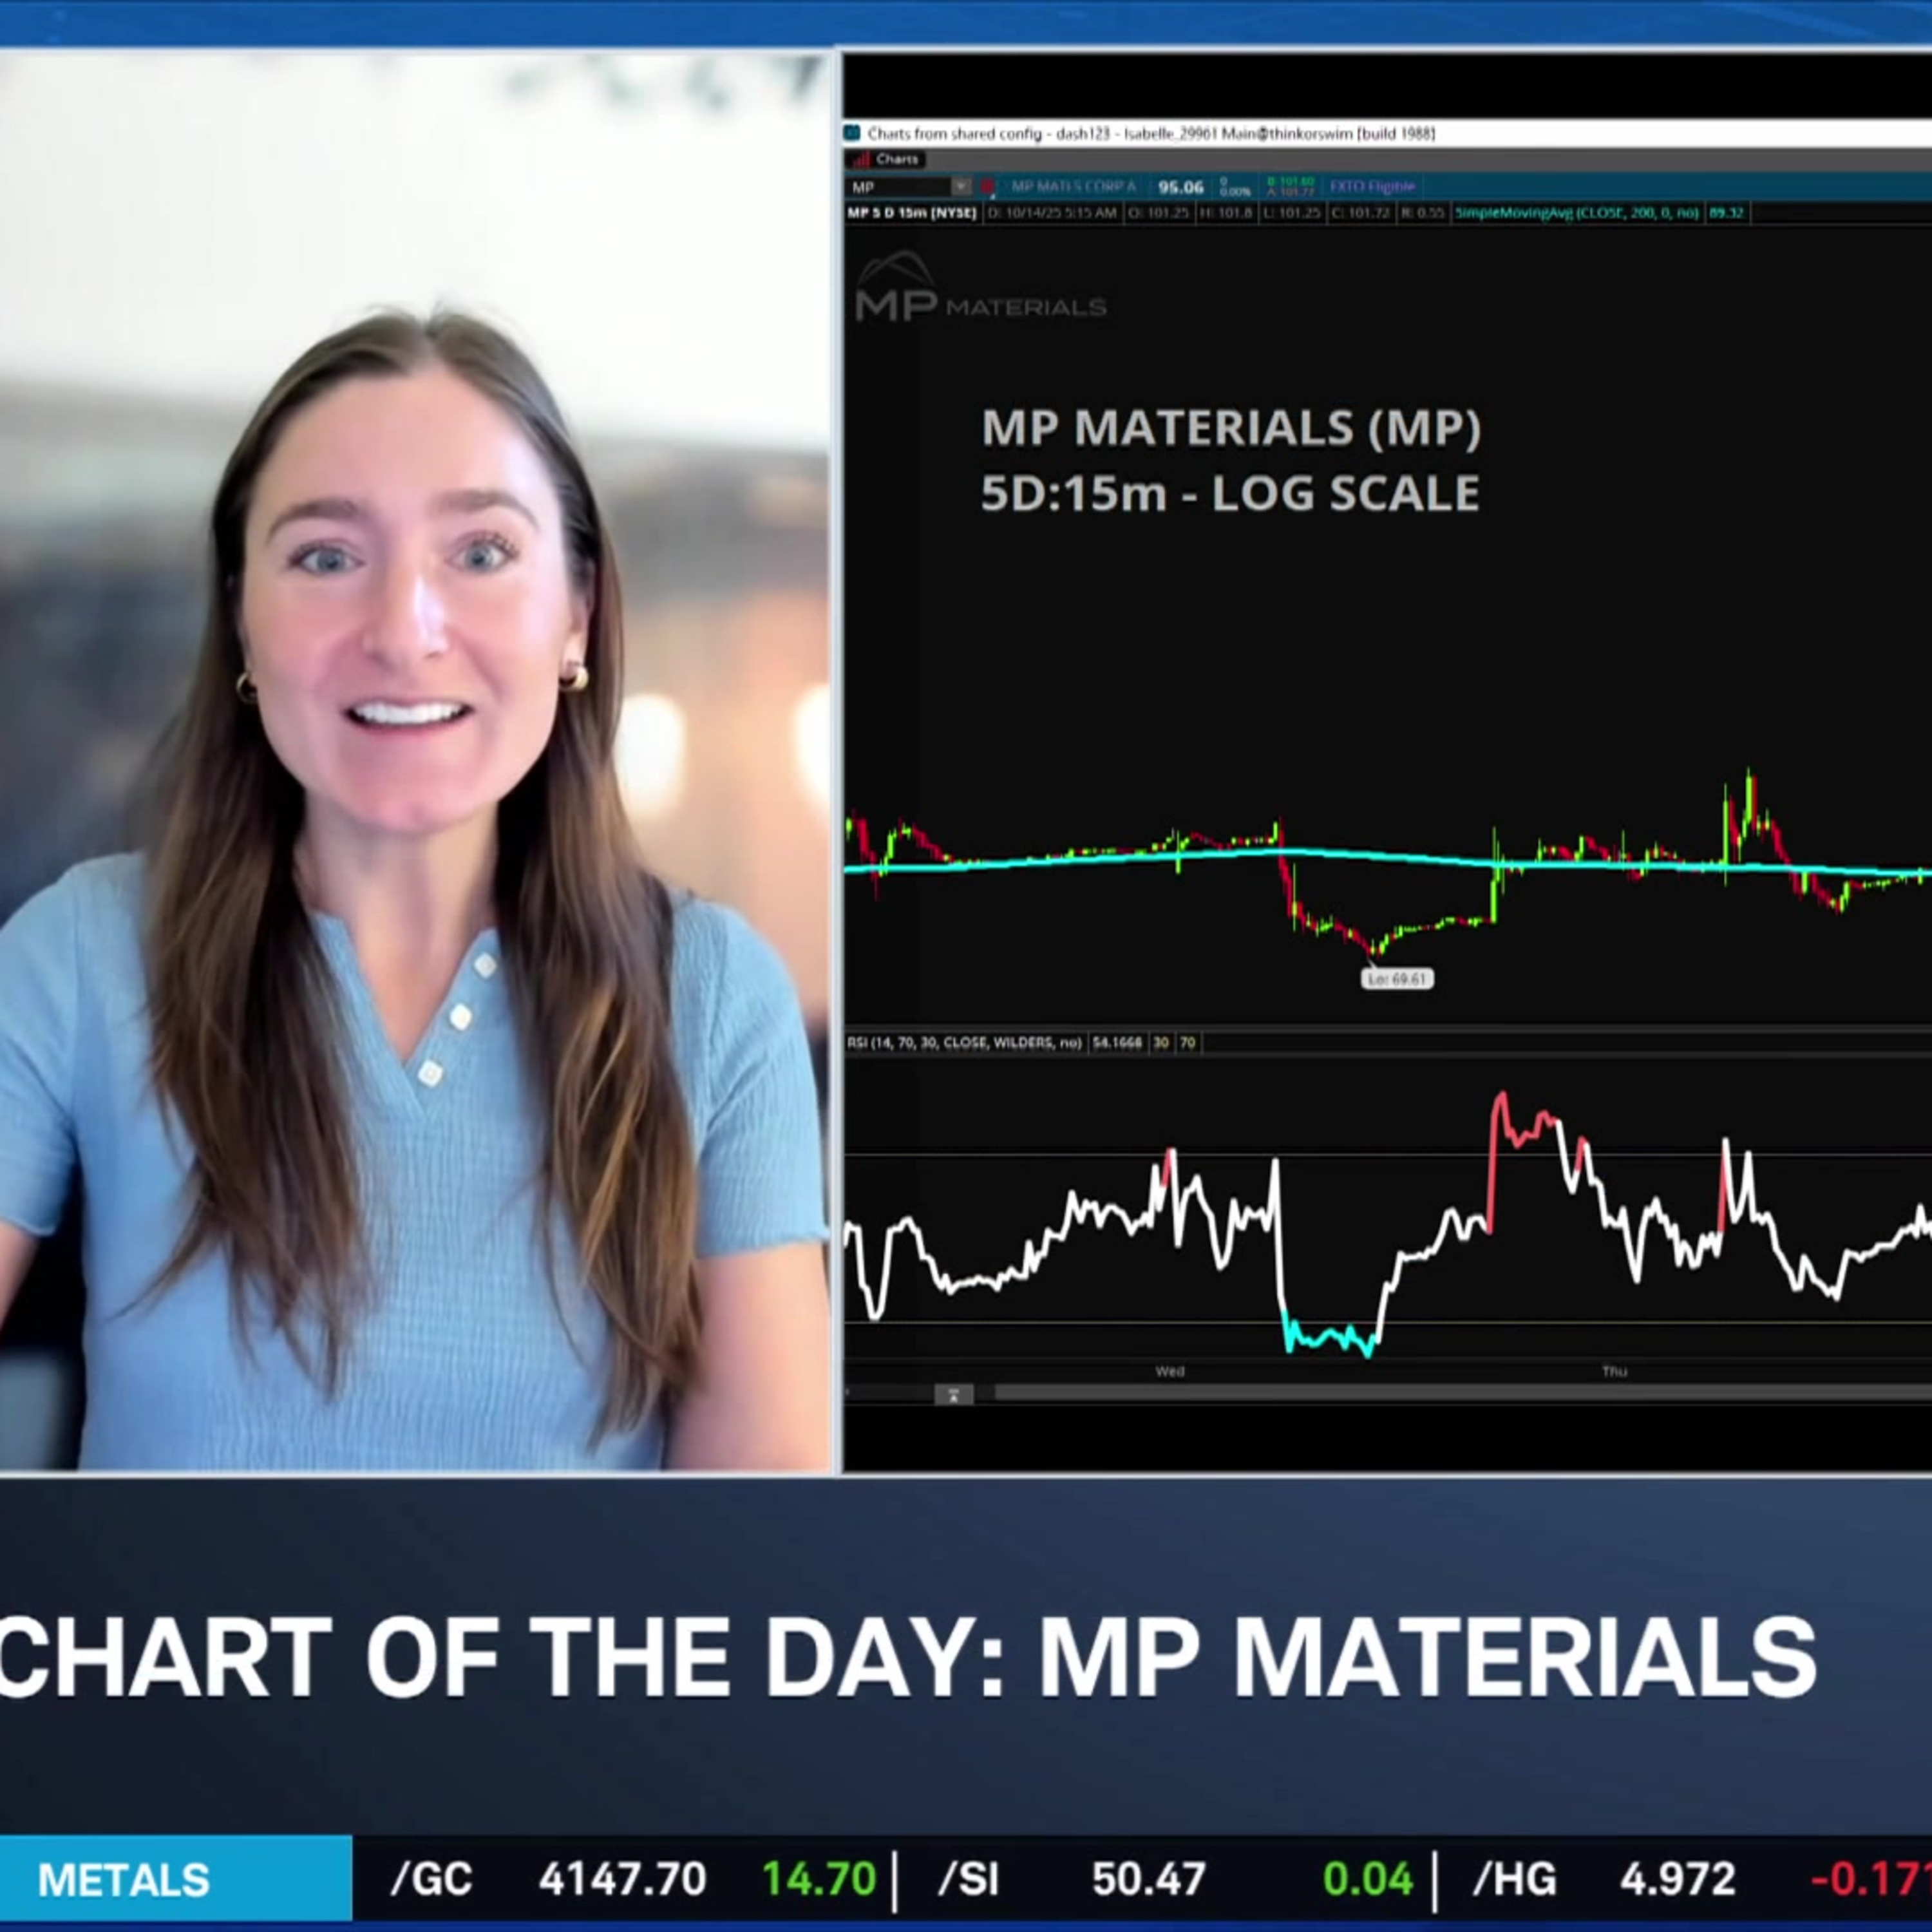This screenshot has height=1932, width=1932.
Task: Click the thinkorswim app icon in title bar
Action: pos(853,133)
